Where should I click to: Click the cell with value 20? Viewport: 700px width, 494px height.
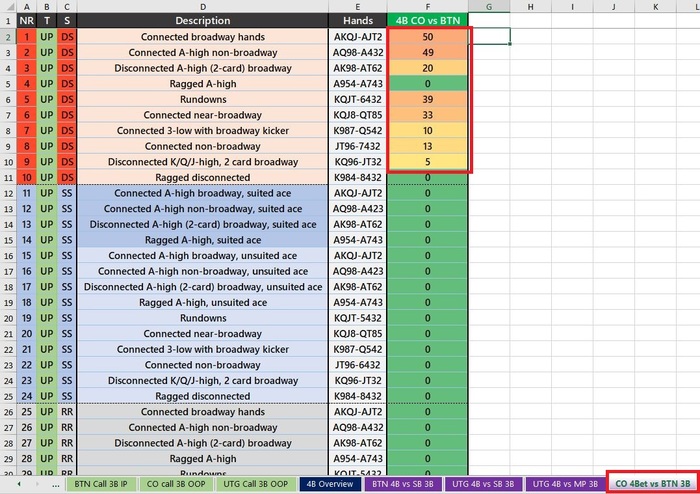tap(428, 68)
